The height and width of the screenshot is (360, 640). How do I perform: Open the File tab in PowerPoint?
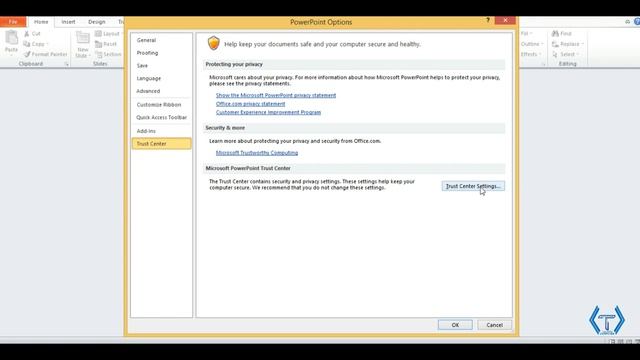[13, 22]
